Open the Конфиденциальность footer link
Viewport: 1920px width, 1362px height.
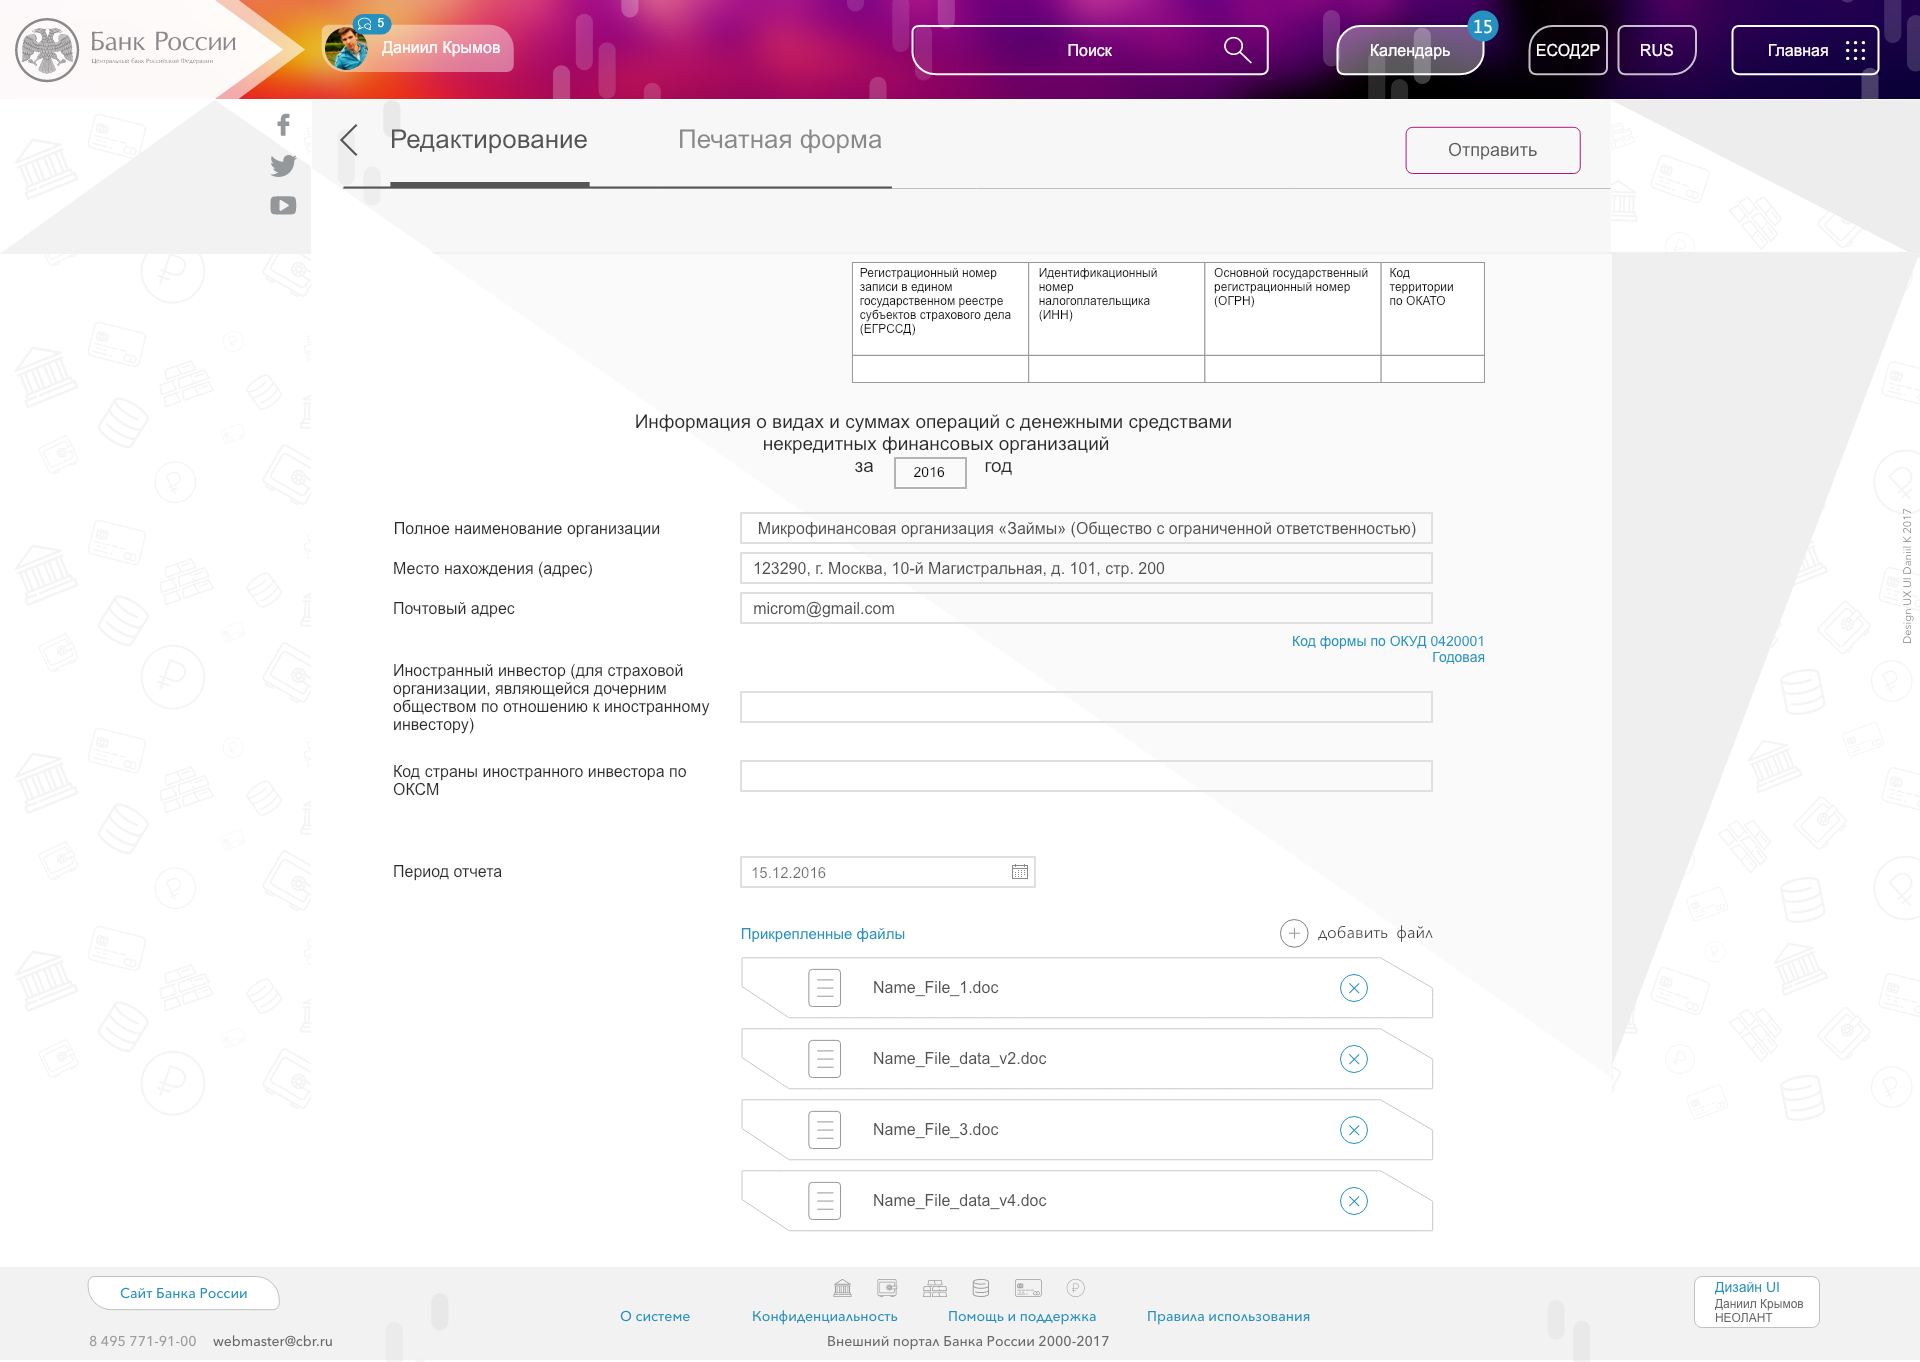coord(825,1316)
